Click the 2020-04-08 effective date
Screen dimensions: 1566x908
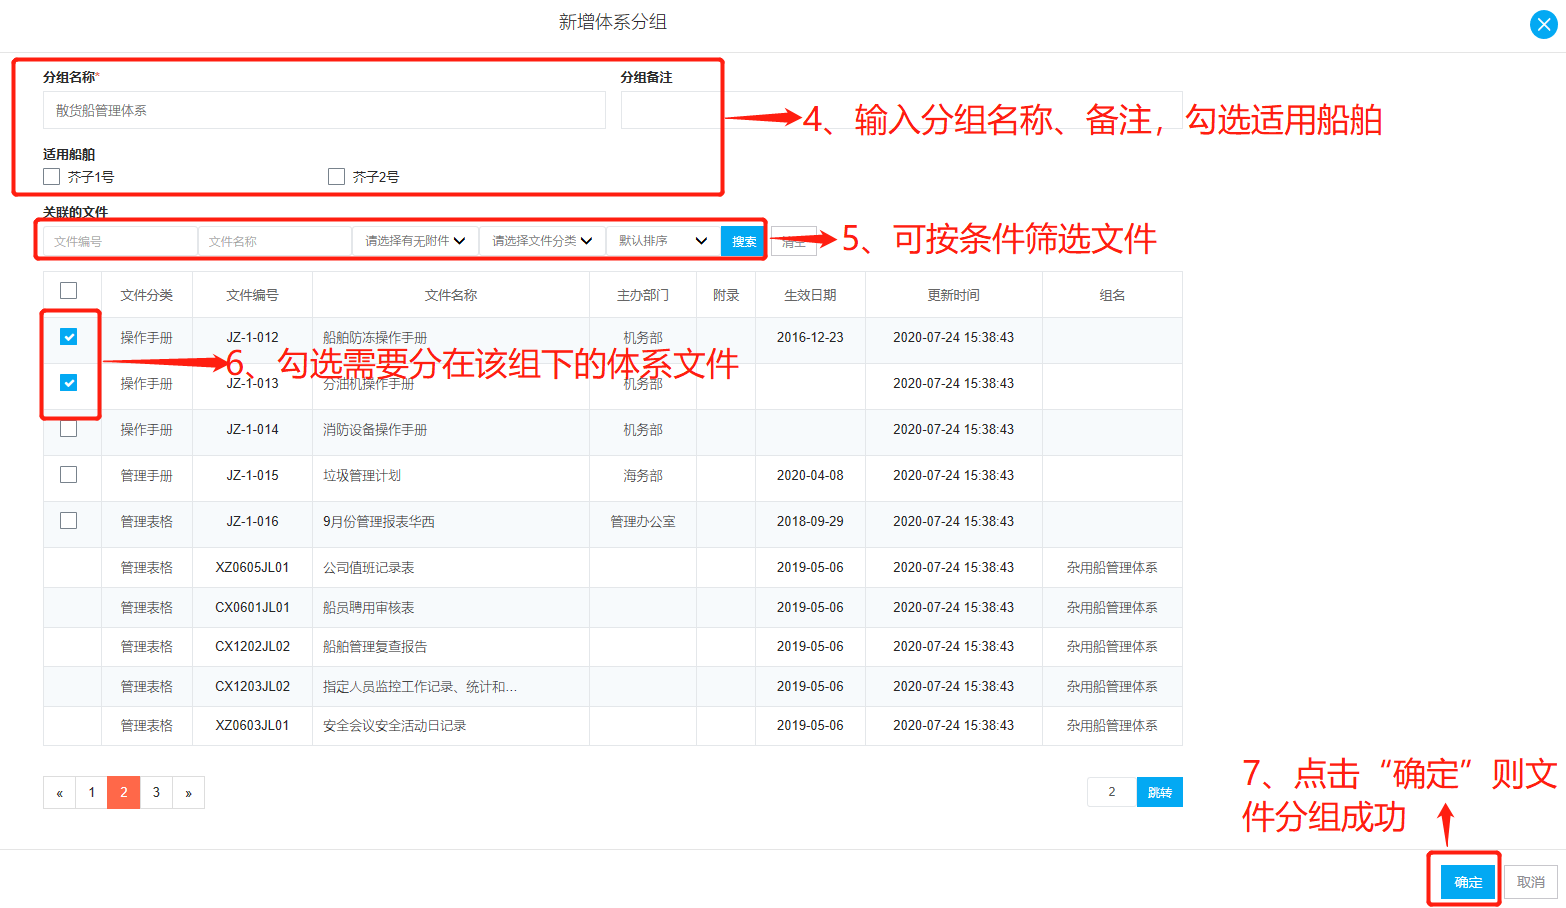pos(810,476)
